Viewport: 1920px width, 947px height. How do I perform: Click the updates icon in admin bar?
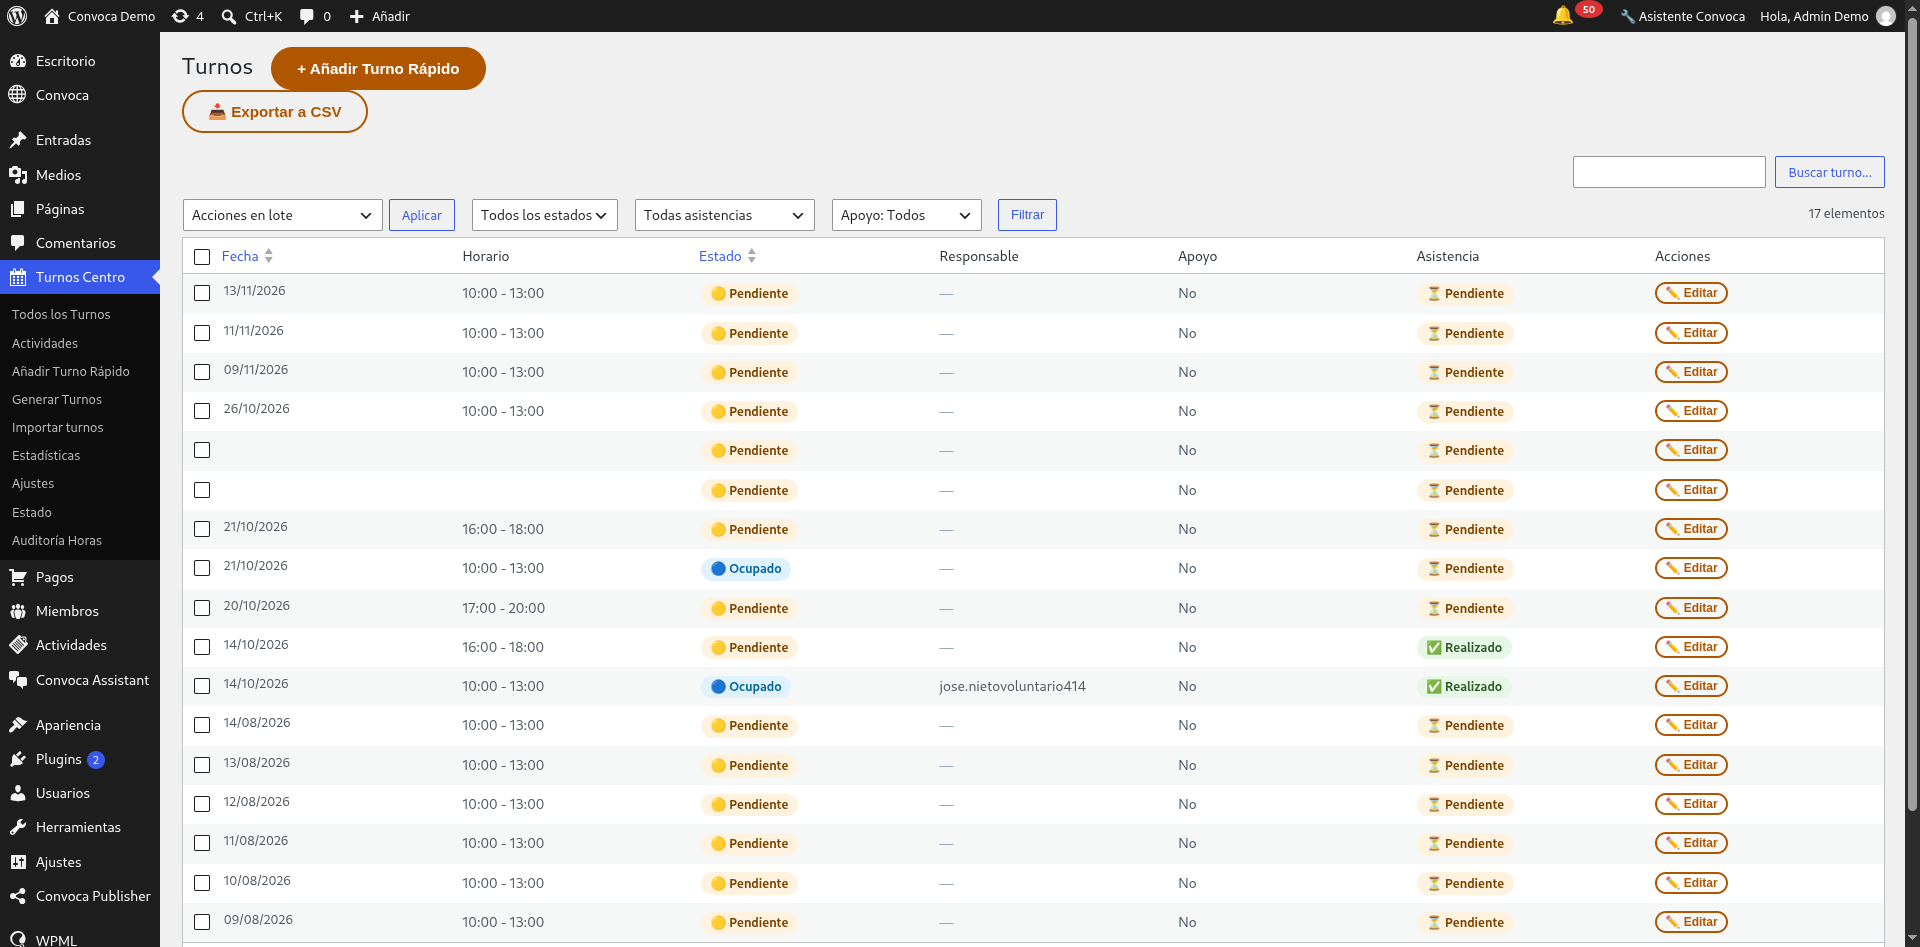[180, 16]
